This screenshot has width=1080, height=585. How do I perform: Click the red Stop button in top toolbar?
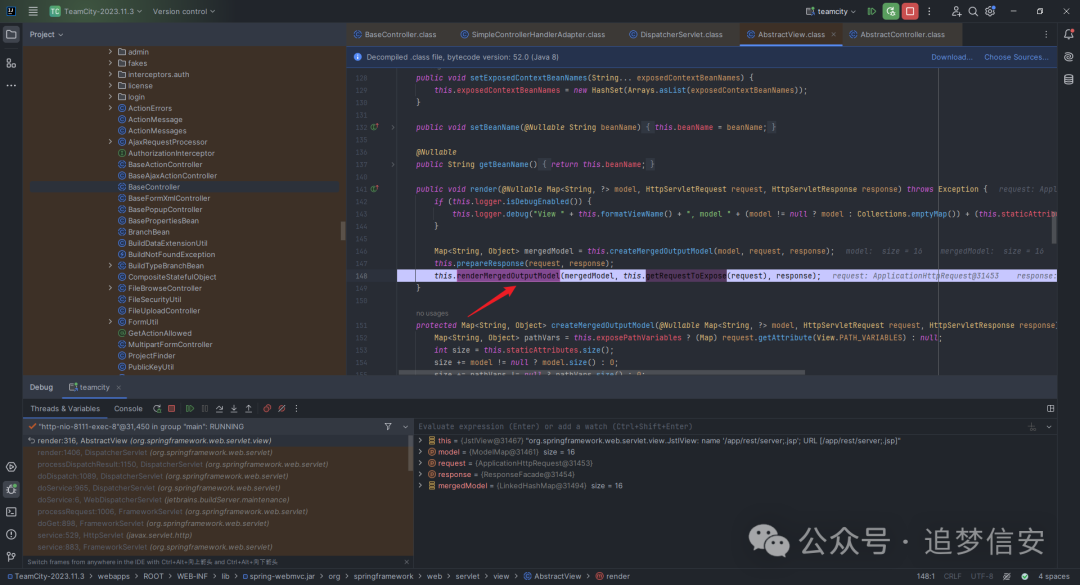(910, 11)
